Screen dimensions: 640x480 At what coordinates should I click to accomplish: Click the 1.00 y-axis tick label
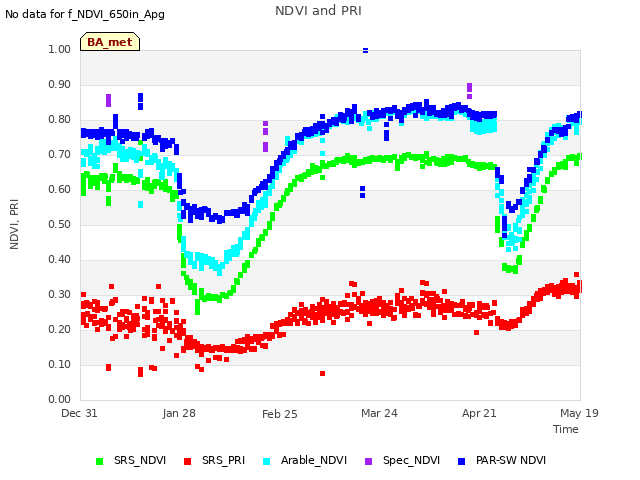[x=60, y=49]
